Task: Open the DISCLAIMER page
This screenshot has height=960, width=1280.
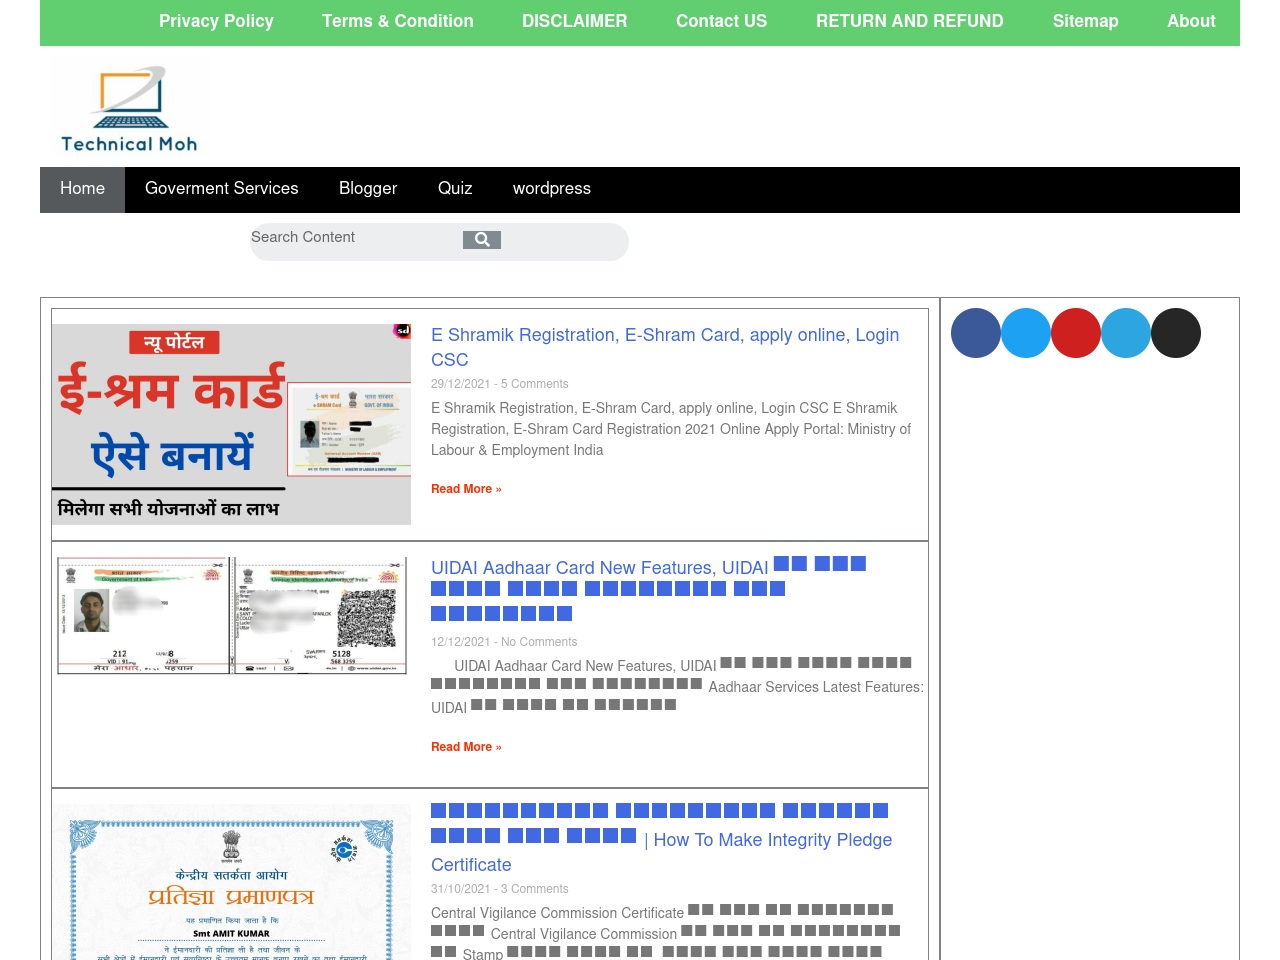Action: click(575, 21)
